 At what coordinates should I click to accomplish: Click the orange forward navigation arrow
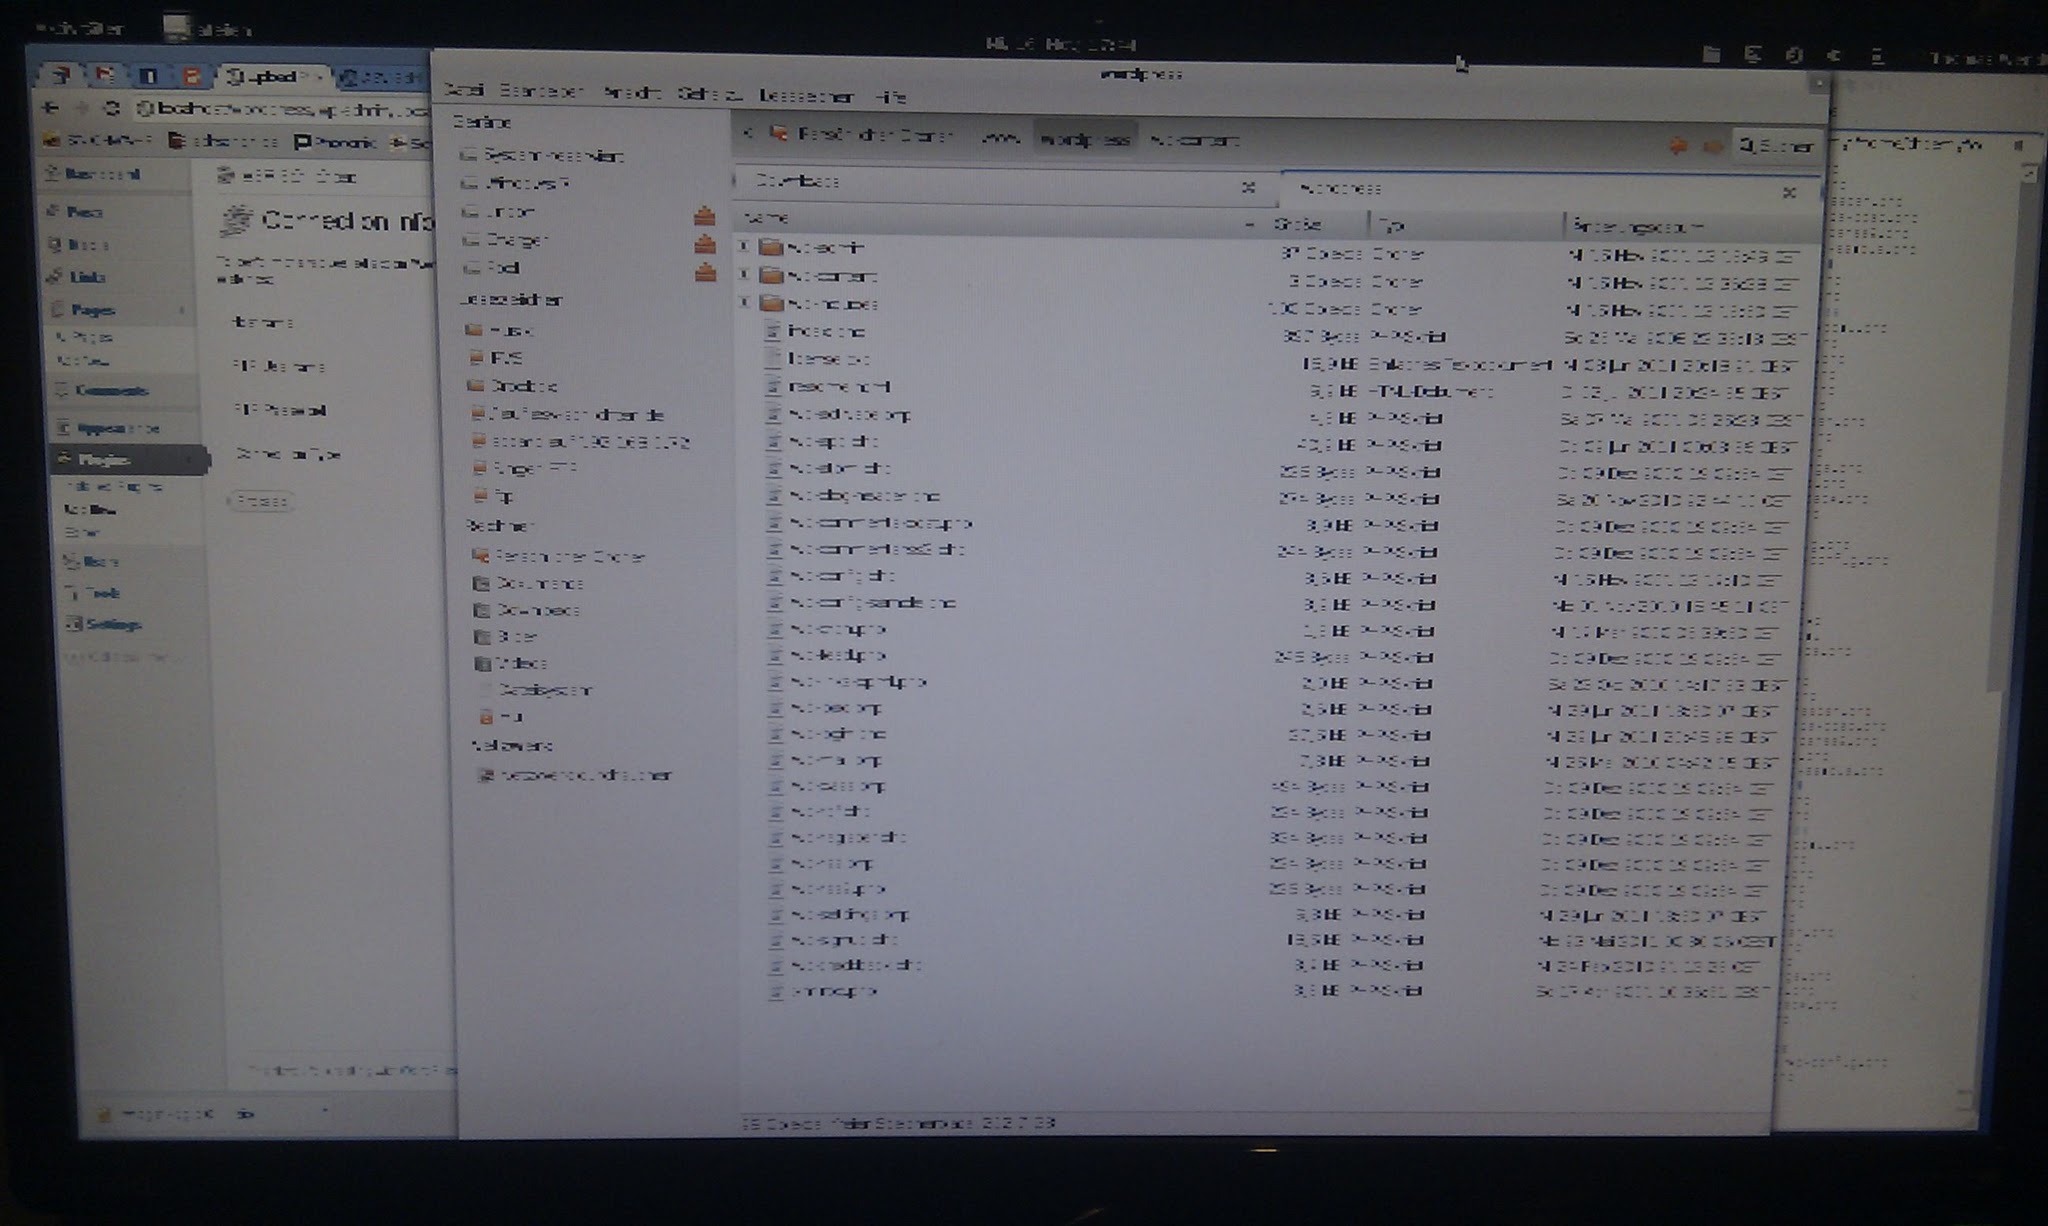pos(1712,147)
